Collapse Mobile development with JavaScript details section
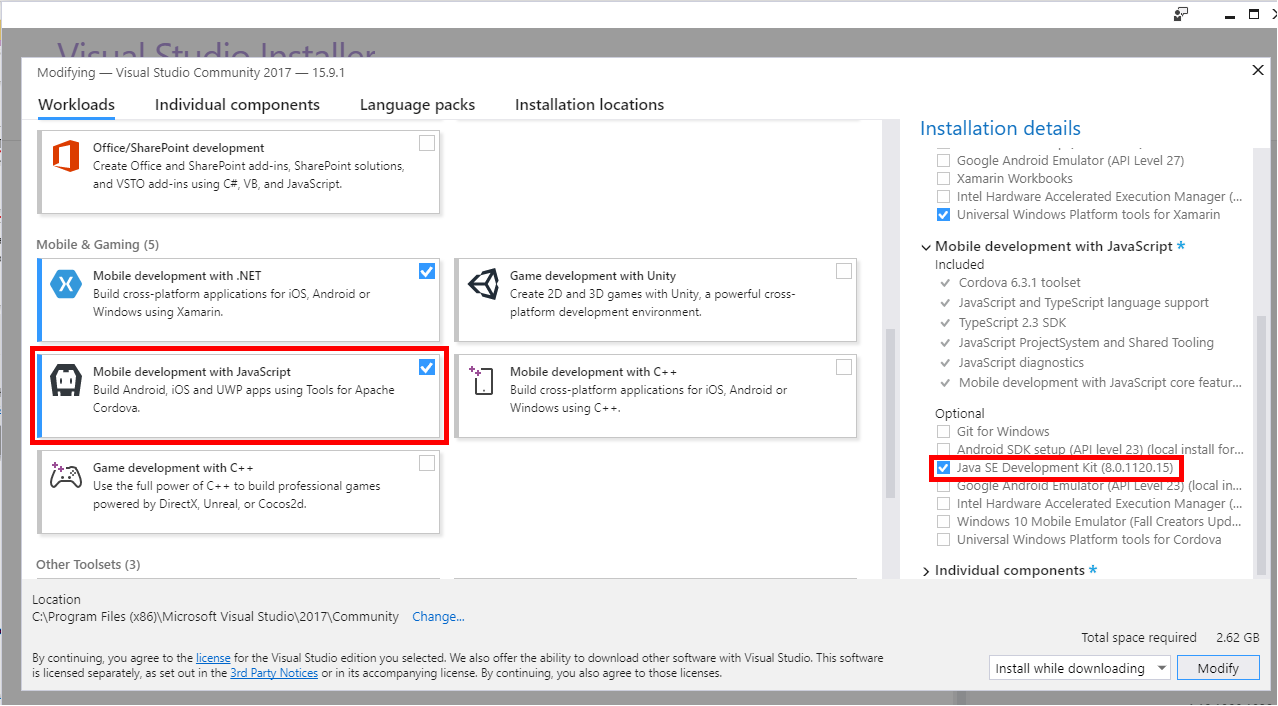The width and height of the screenshot is (1278, 706). 926,247
